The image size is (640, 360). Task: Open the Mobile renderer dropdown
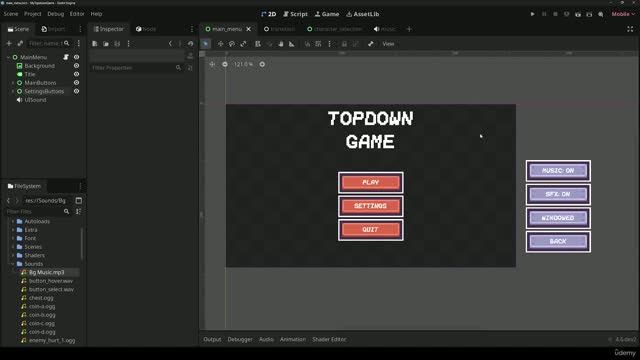(x=623, y=14)
